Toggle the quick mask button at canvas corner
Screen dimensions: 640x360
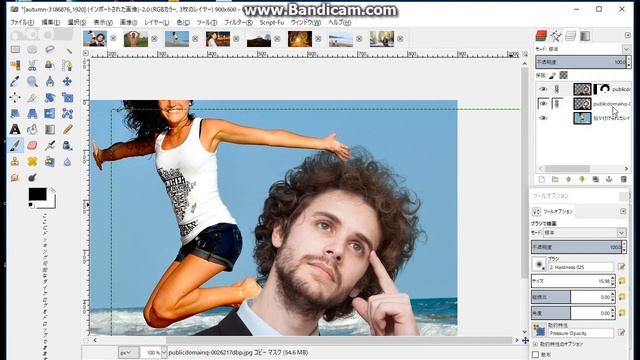86,340
